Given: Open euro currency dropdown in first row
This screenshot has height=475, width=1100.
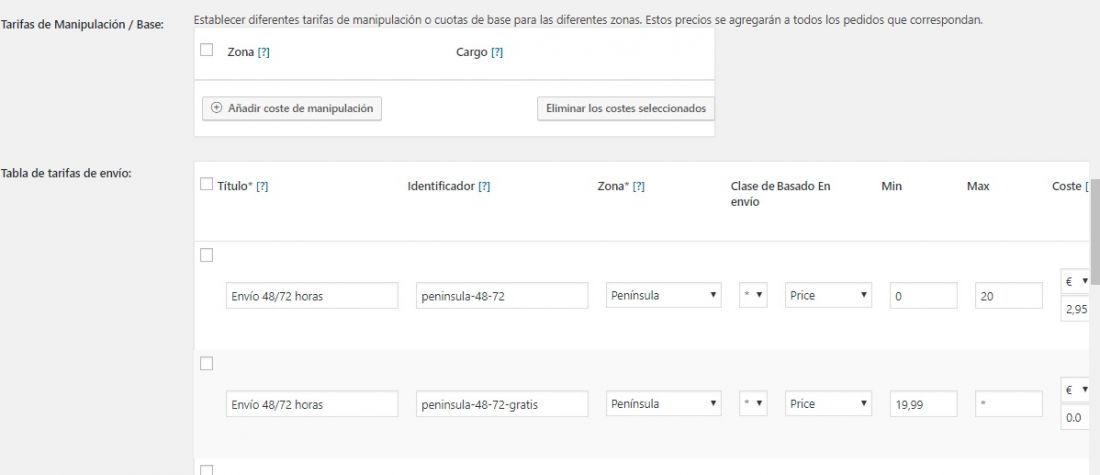Looking at the screenshot, I should [1076, 281].
